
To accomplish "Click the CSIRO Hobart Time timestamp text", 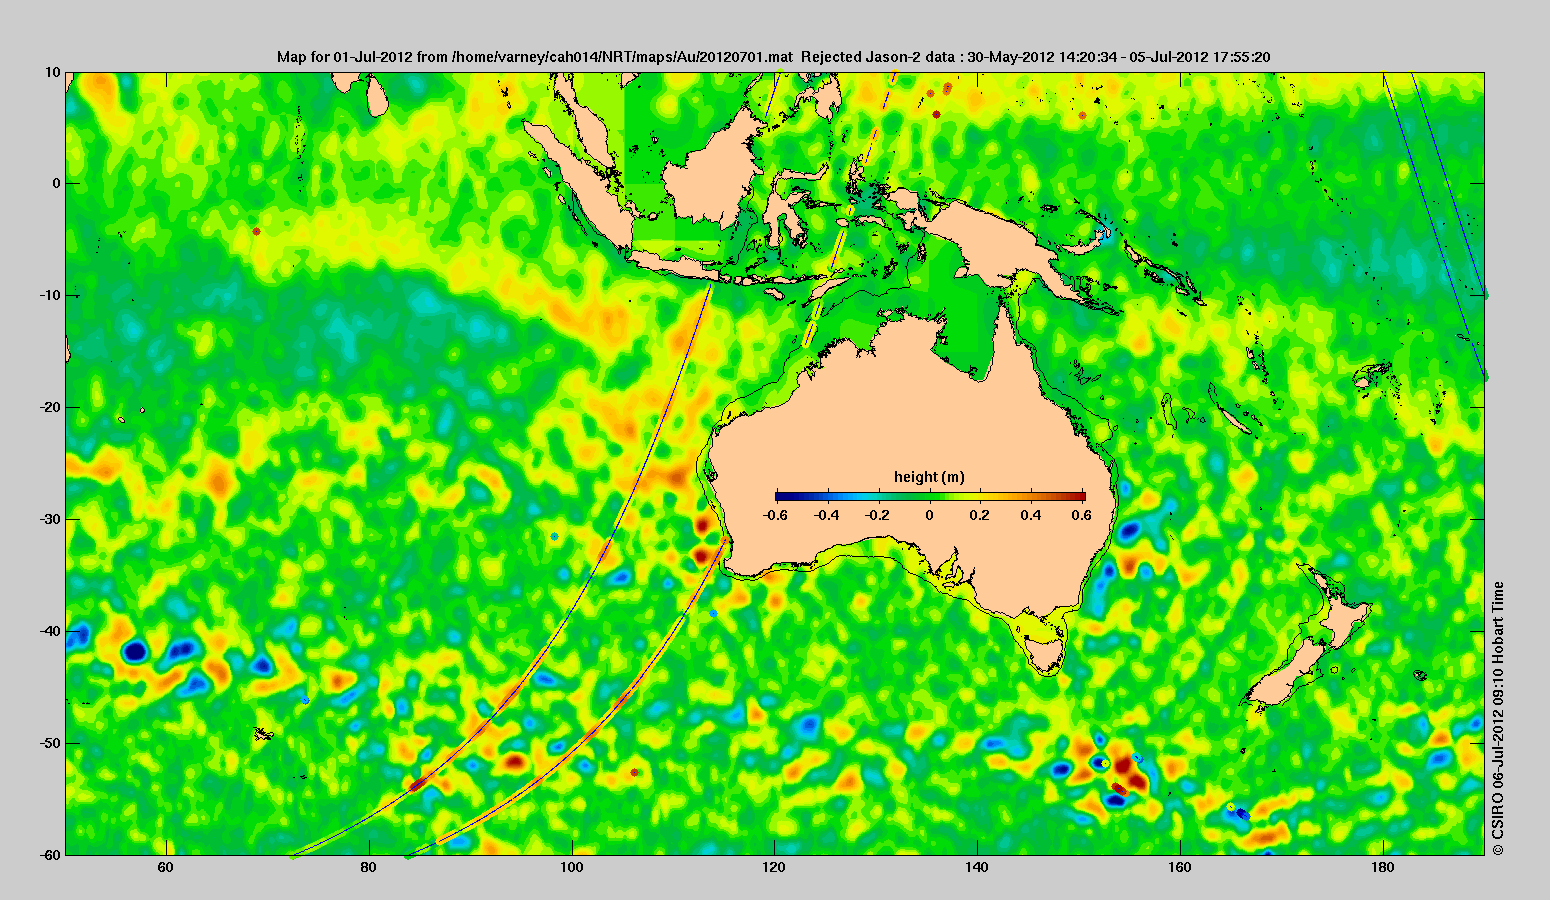I will pos(1498,718).
